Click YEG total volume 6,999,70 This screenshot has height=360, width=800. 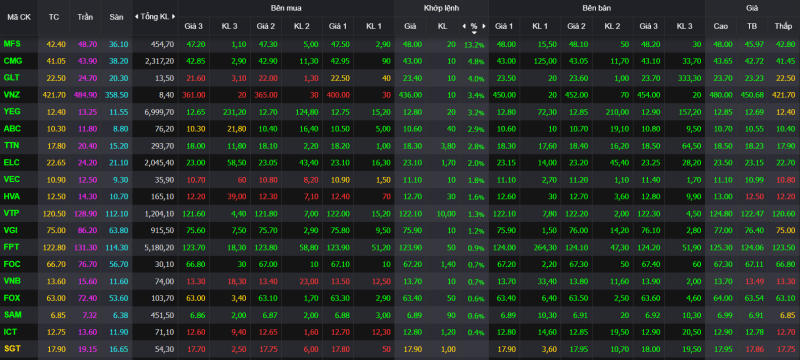pyautogui.click(x=160, y=112)
